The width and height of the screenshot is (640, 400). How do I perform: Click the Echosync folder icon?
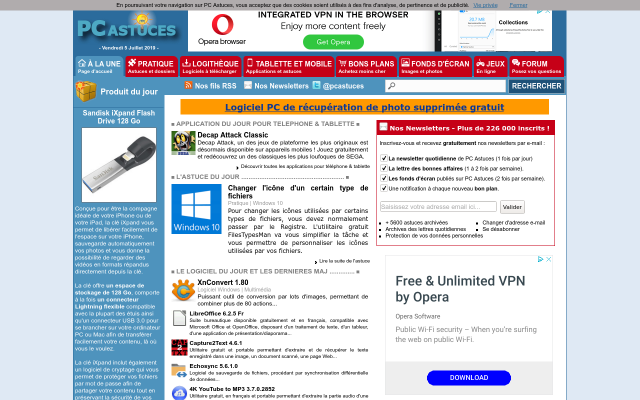click(179, 371)
